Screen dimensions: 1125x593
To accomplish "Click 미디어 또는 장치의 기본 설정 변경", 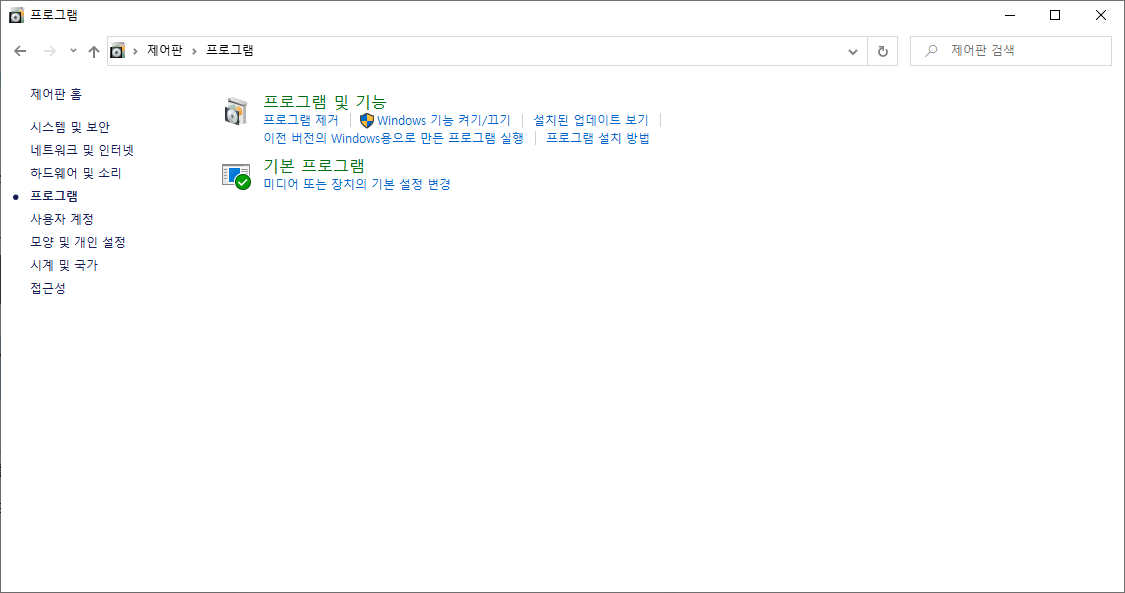I will point(357,184).
